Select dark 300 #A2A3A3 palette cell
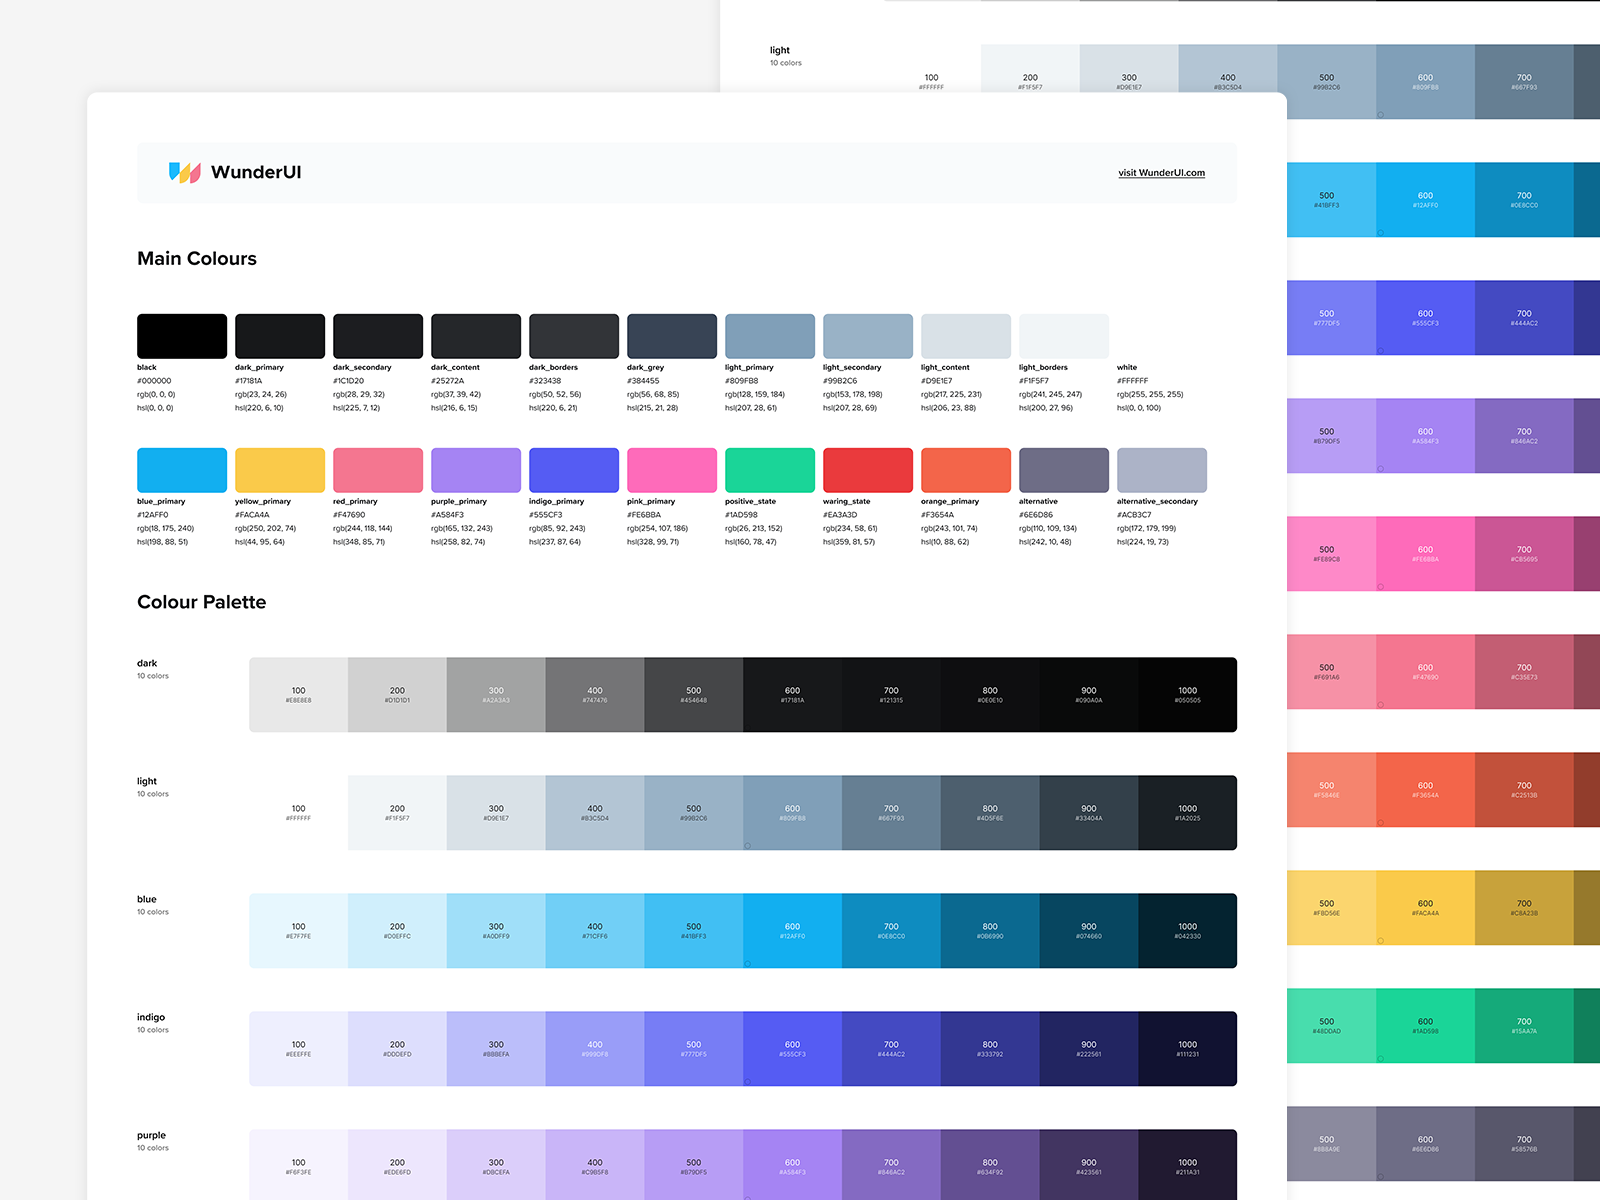This screenshot has width=1600, height=1200. pos(496,695)
